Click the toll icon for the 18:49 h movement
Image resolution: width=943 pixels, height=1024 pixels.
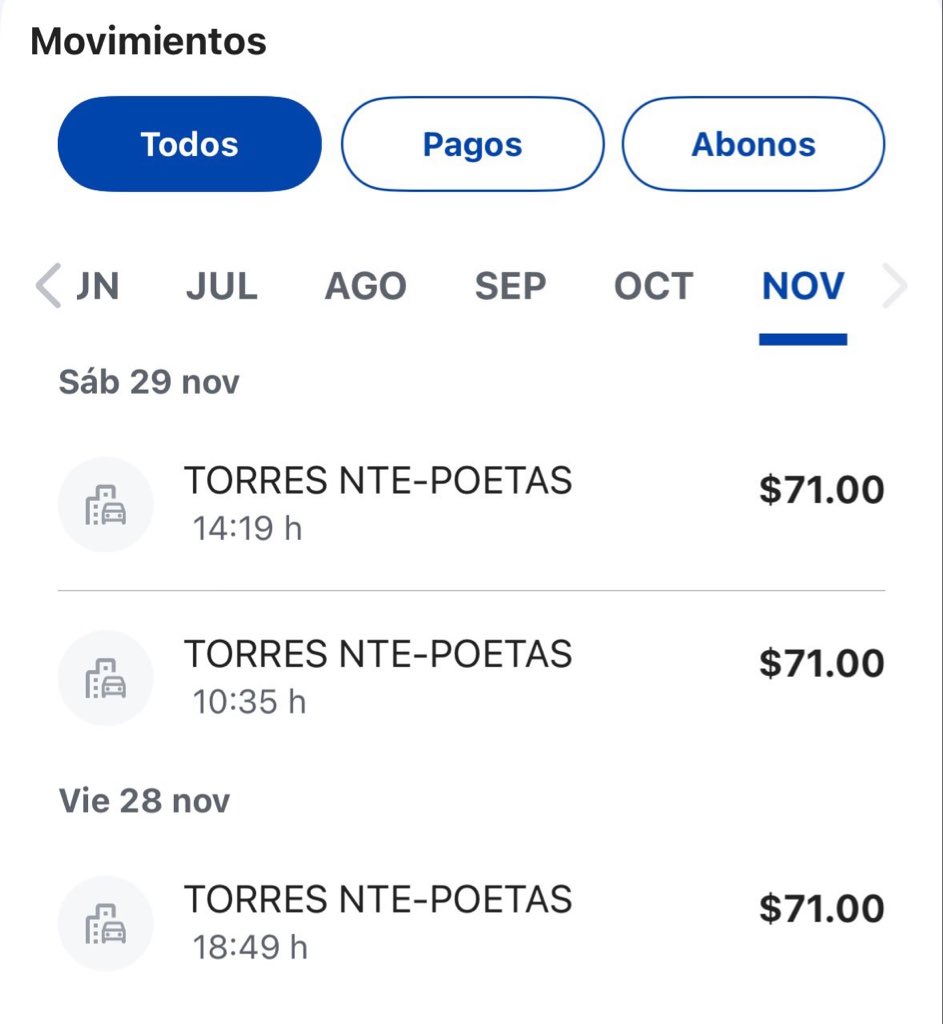click(105, 924)
